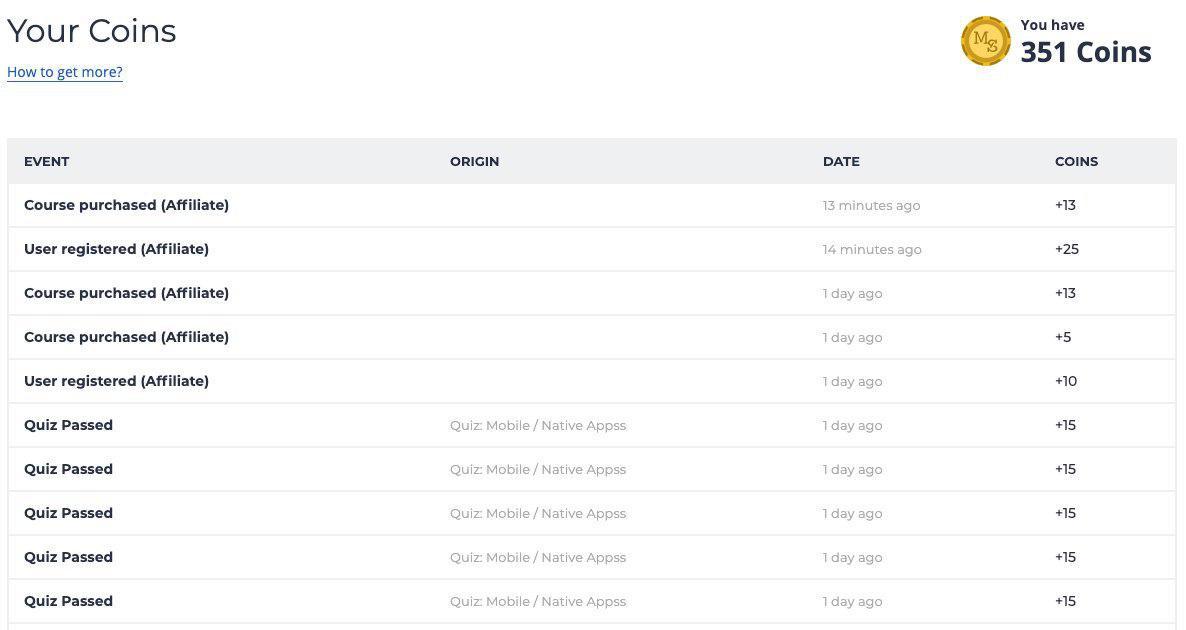Select the "13 minutes ago" timestamp
This screenshot has width=1186, height=630.
coord(871,205)
